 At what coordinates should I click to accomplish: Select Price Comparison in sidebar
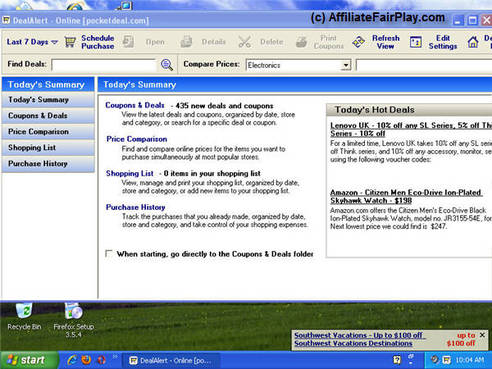[48, 132]
